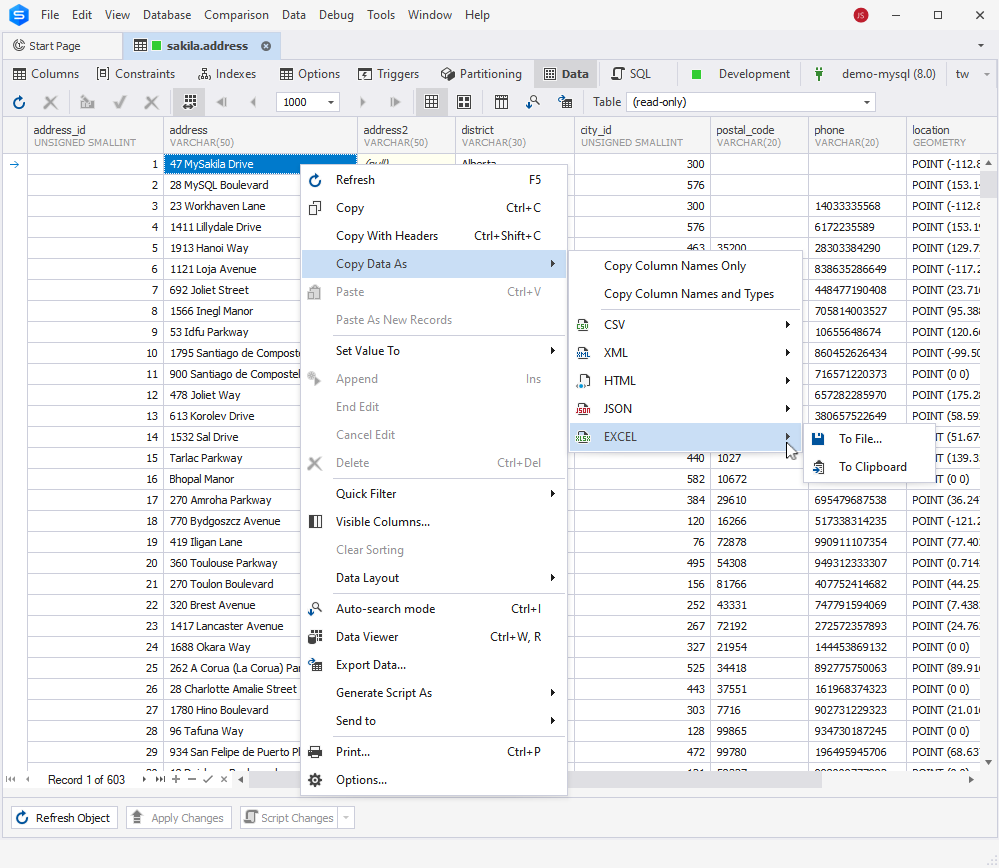Go to previous page arrow icon

(x=253, y=102)
